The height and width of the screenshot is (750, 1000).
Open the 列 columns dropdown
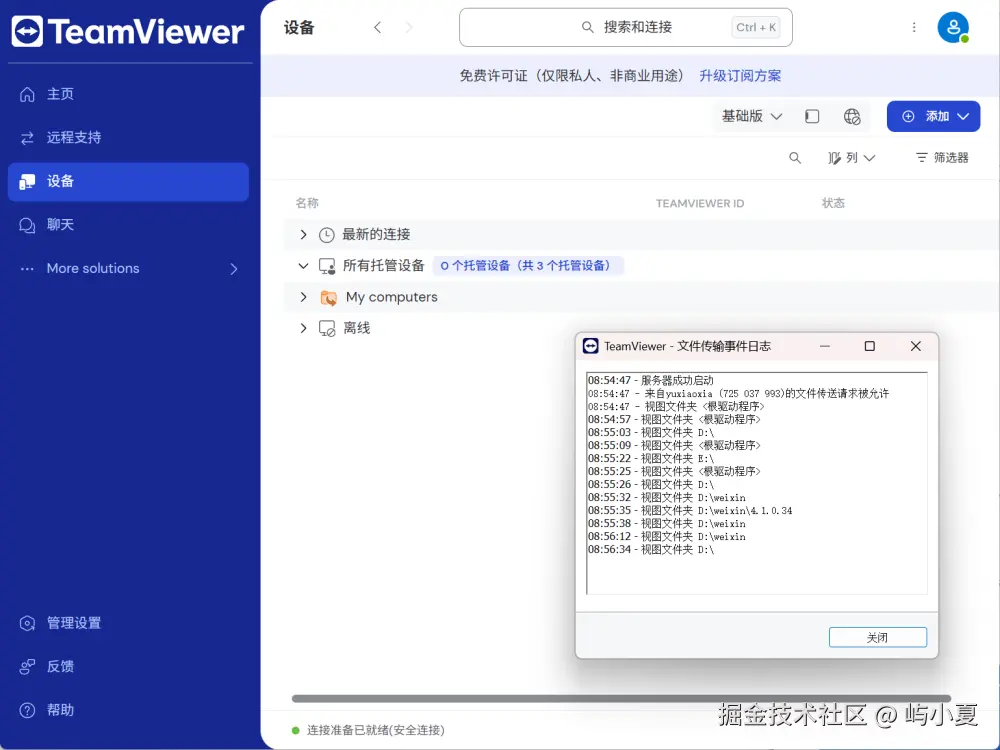[x=851, y=158]
